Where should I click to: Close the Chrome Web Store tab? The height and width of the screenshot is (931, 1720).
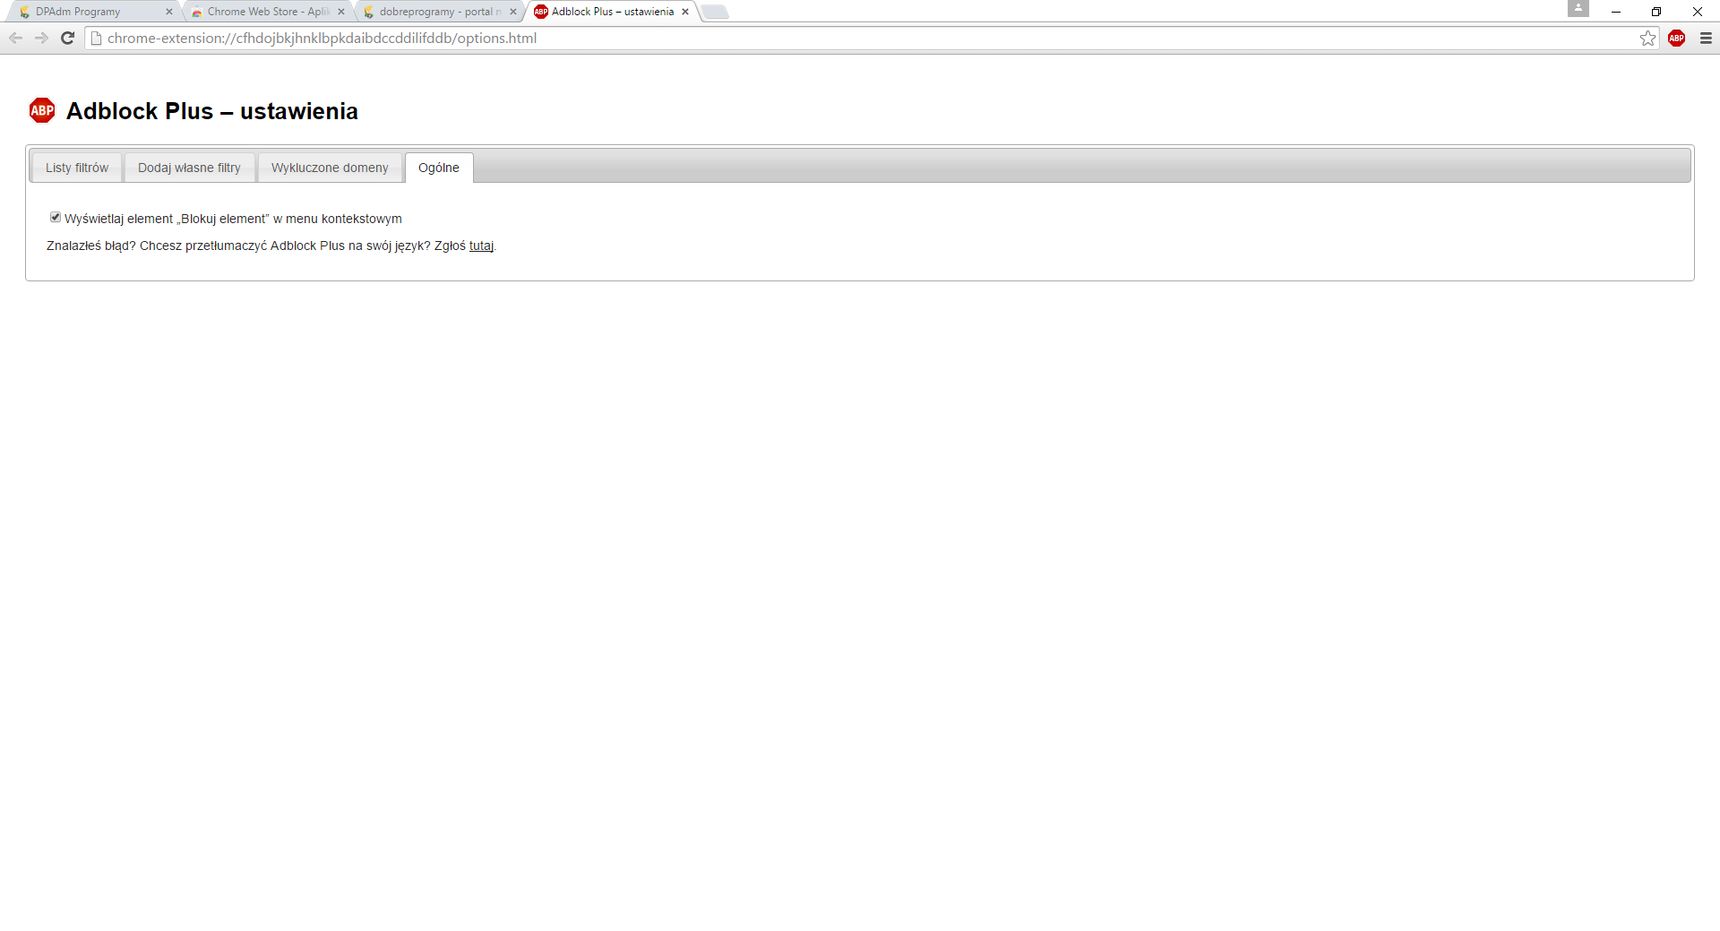(341, 12)
